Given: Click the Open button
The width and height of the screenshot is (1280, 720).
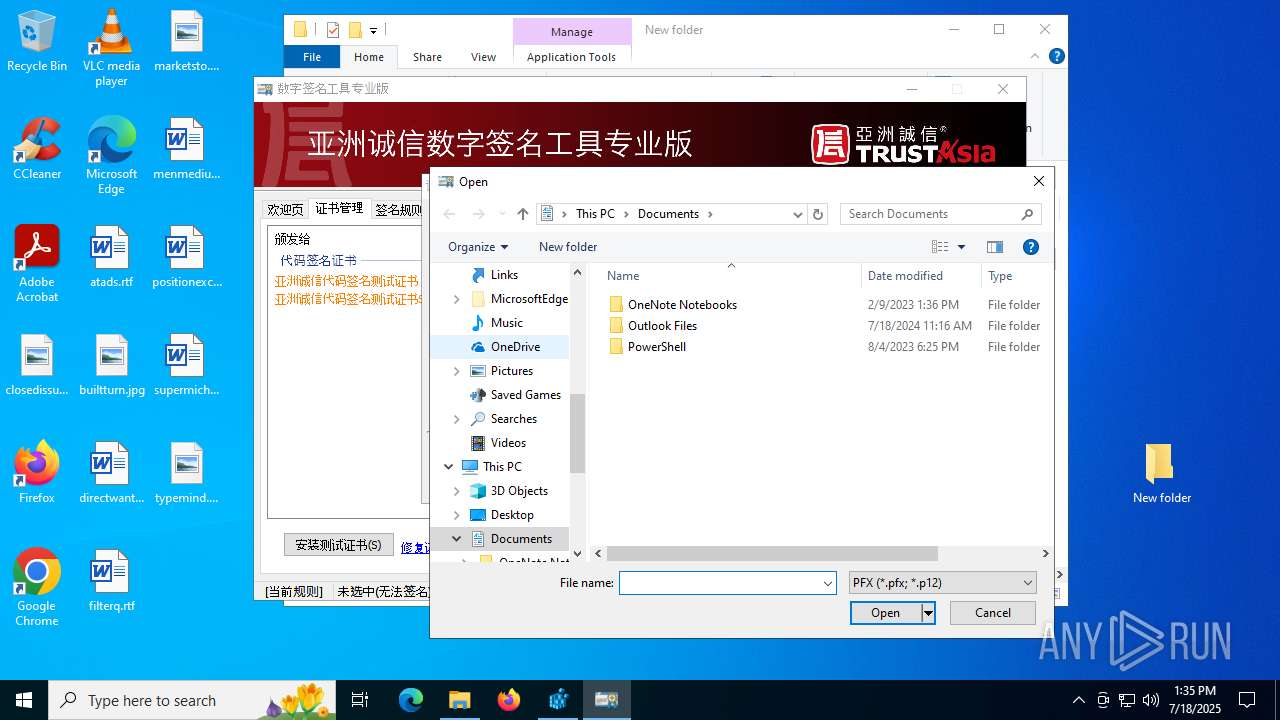Looking at the screenshot, I should coord(885,613).
